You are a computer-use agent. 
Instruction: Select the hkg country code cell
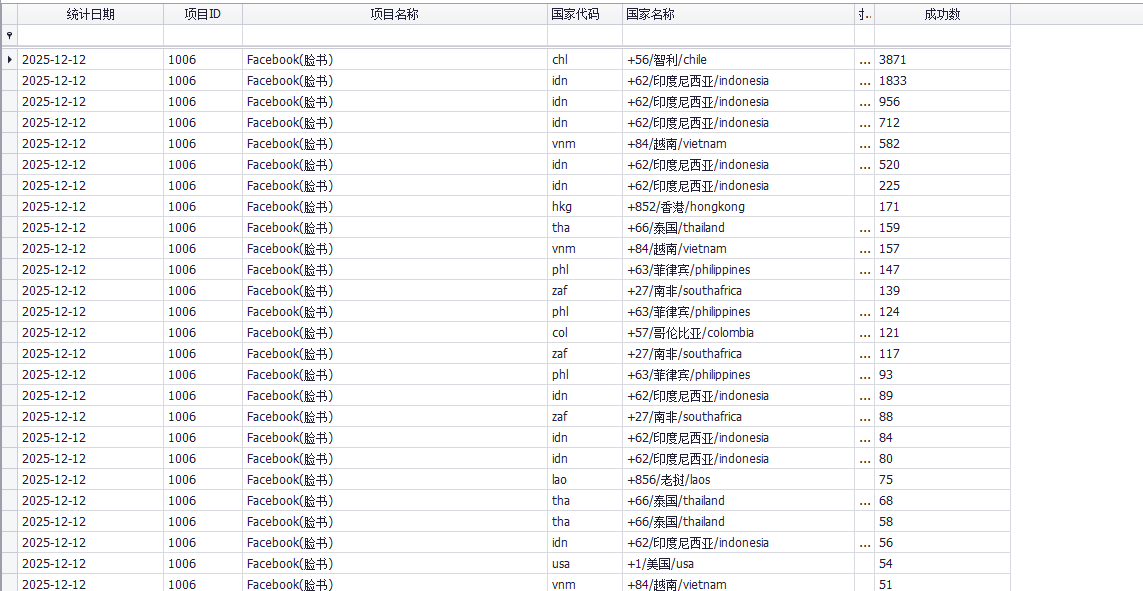click(x=585, y=207)
